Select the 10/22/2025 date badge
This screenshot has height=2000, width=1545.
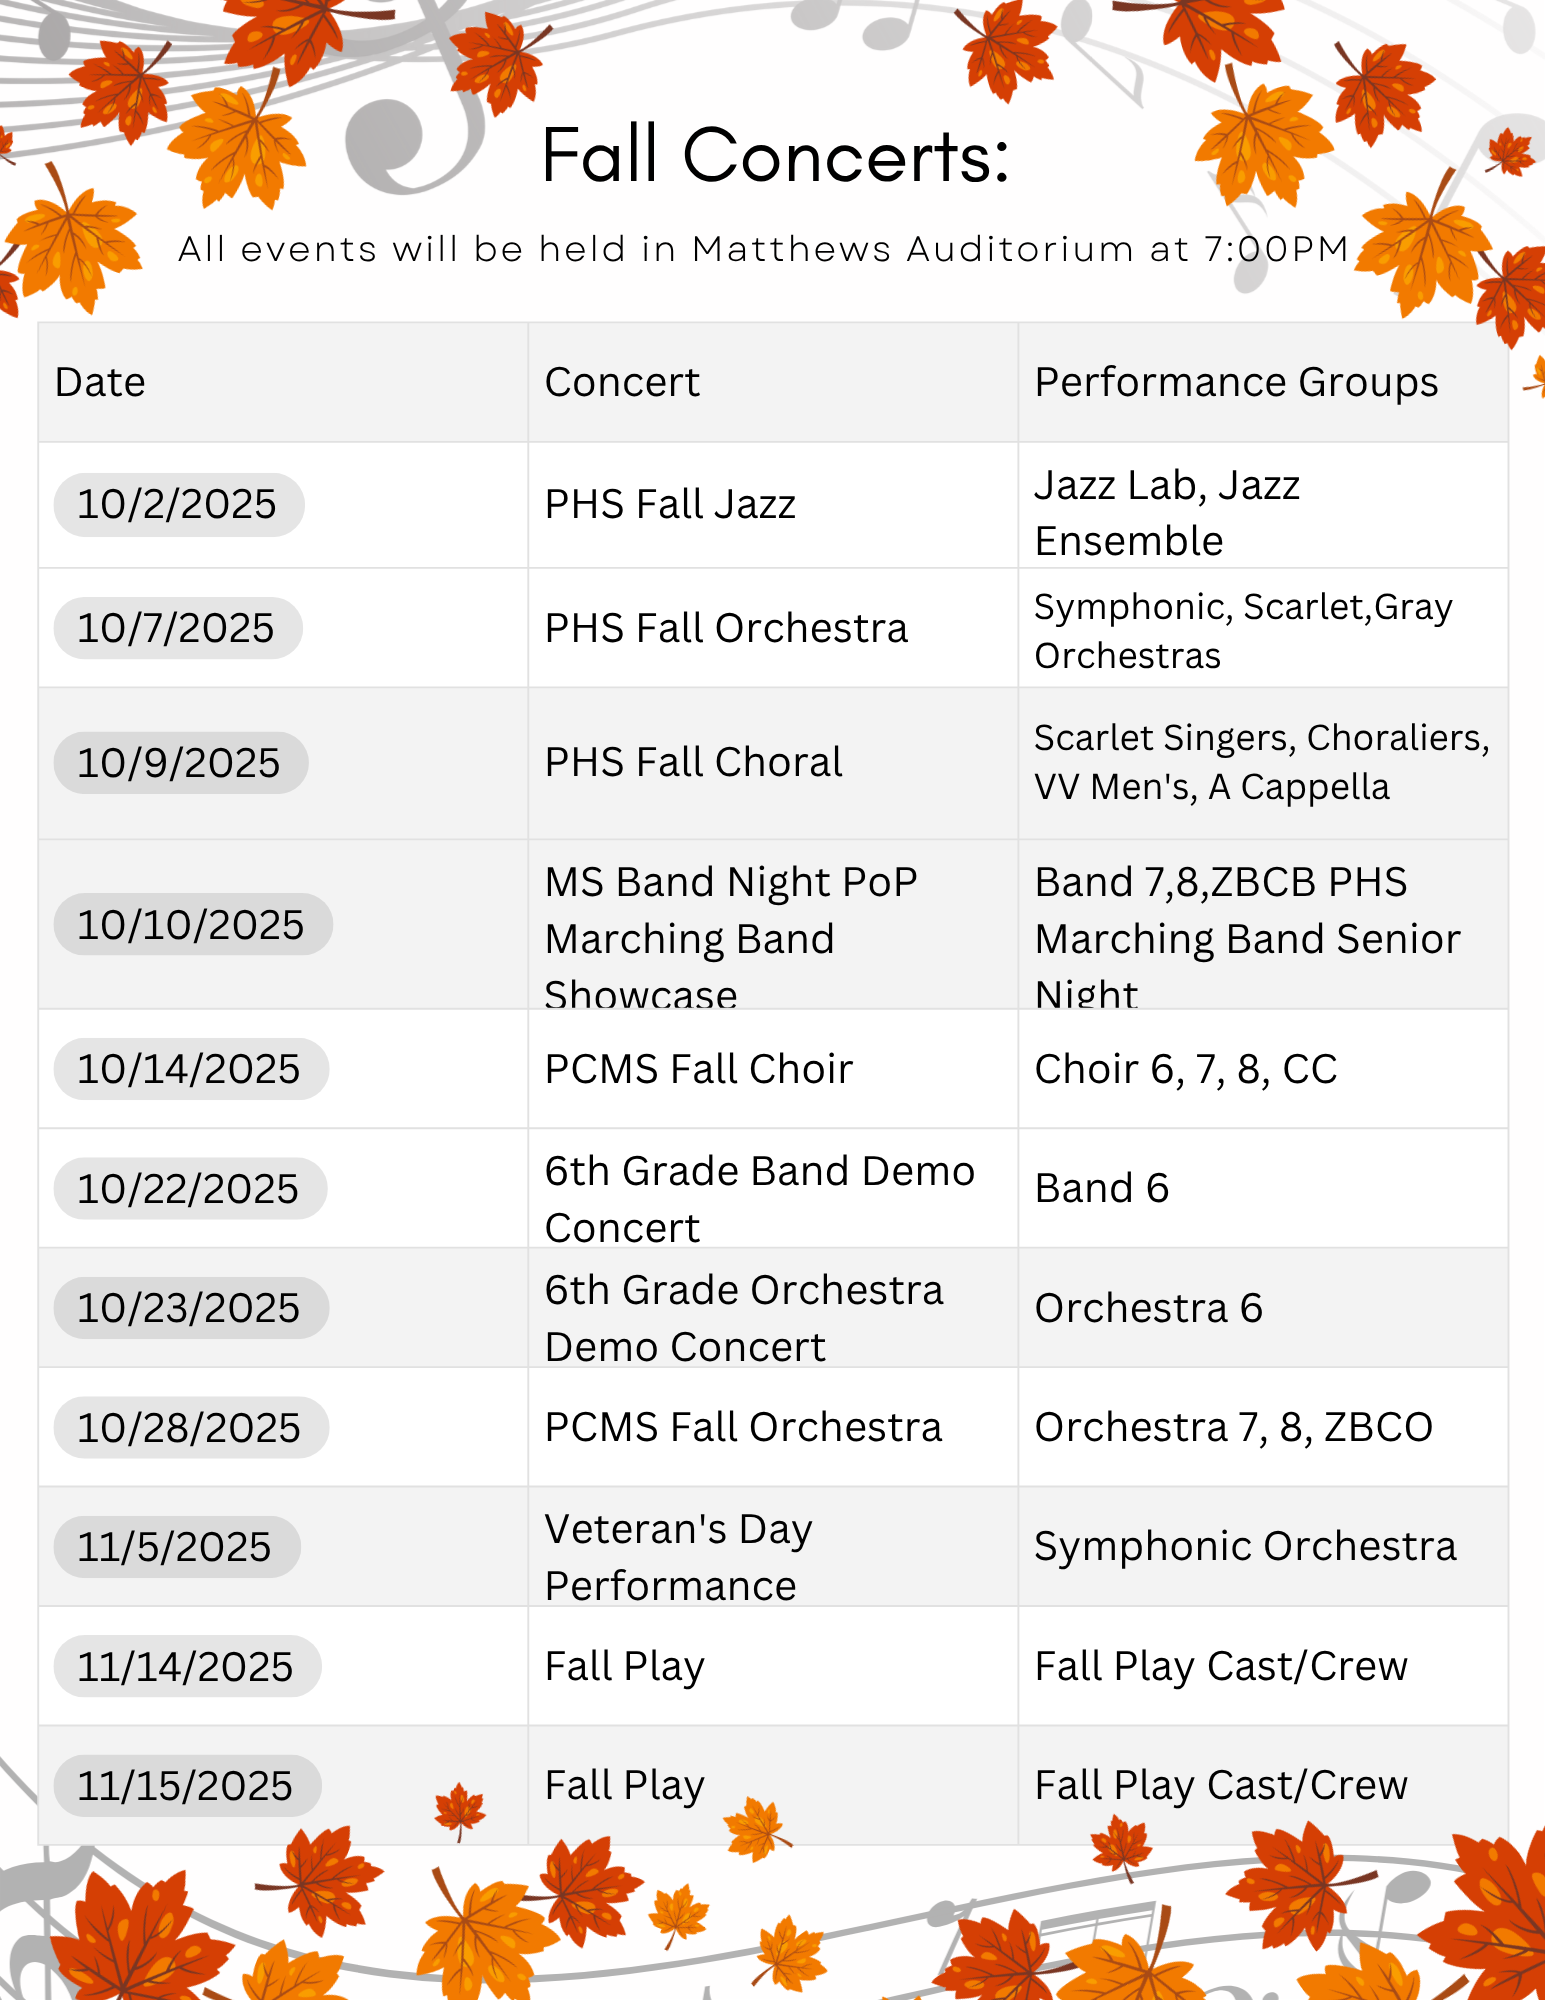pos(189,1189)
